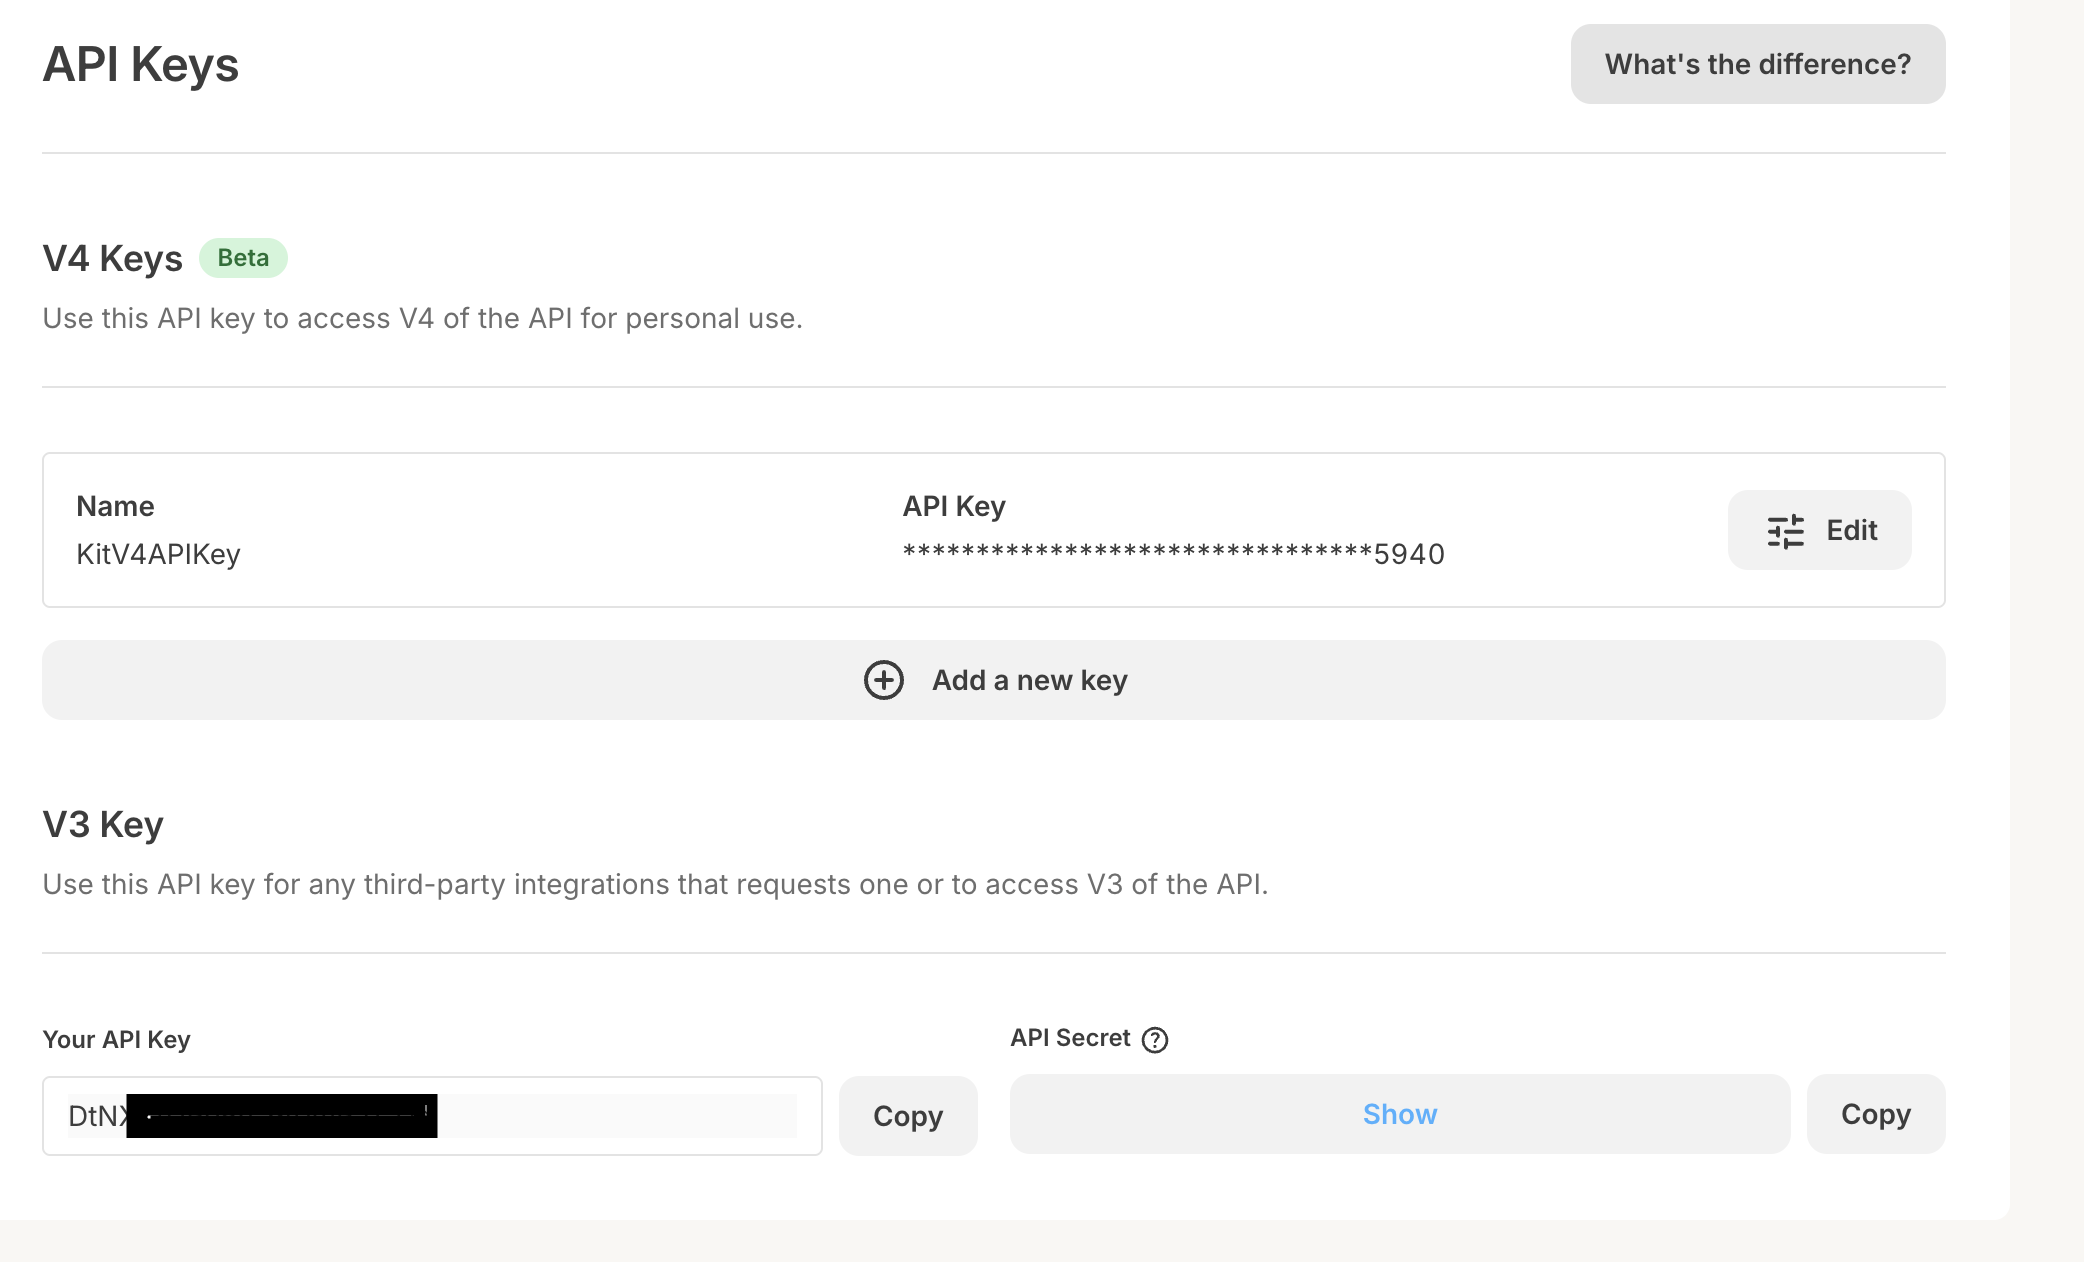The image size is (2084, 1262).
Task: Click the V3 third-party integrations description
Action: tap(655, 885)
